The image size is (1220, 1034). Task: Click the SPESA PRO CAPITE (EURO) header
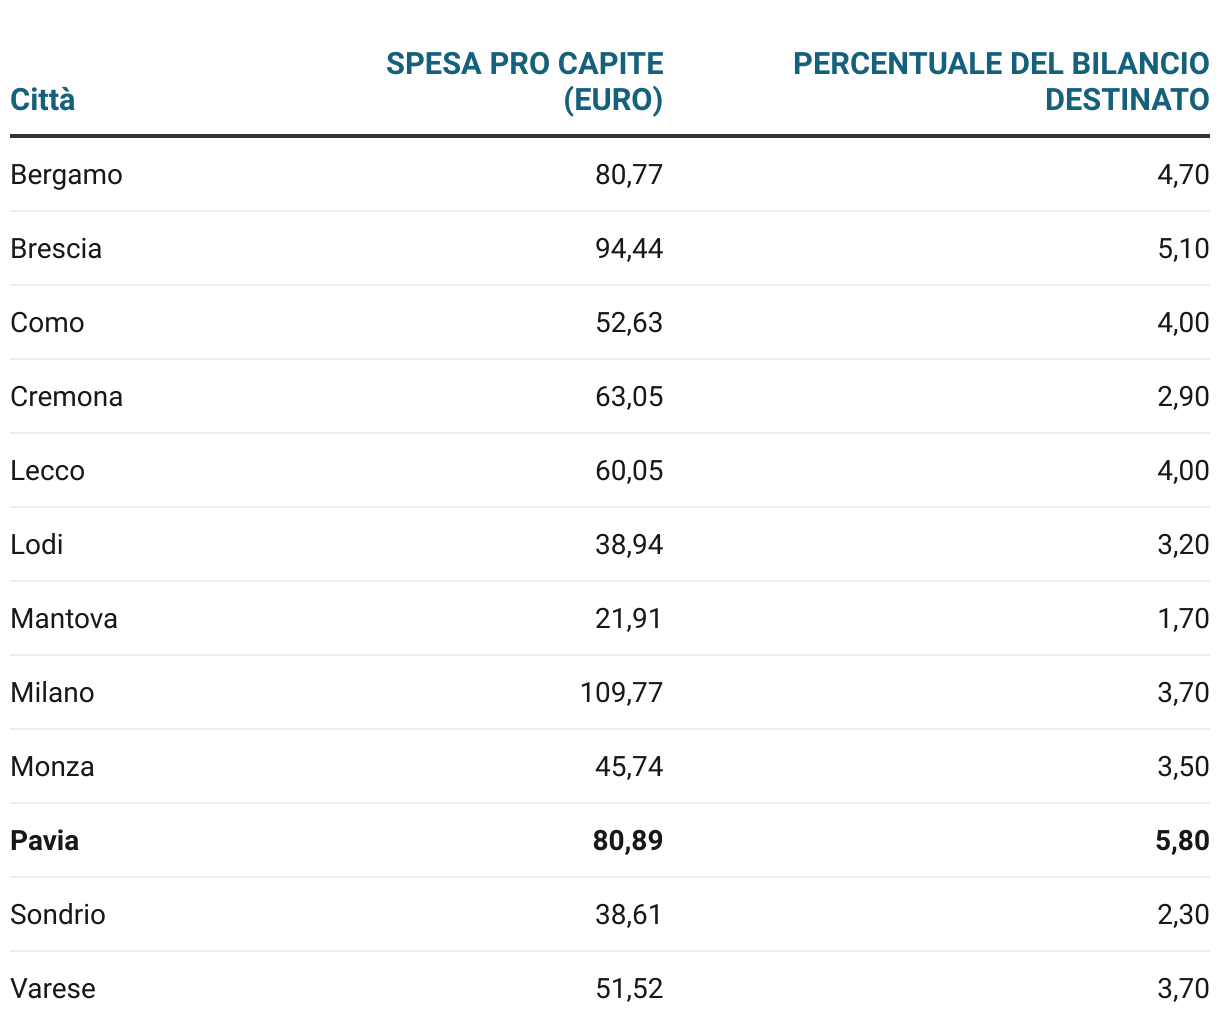[x=525, y=82]
